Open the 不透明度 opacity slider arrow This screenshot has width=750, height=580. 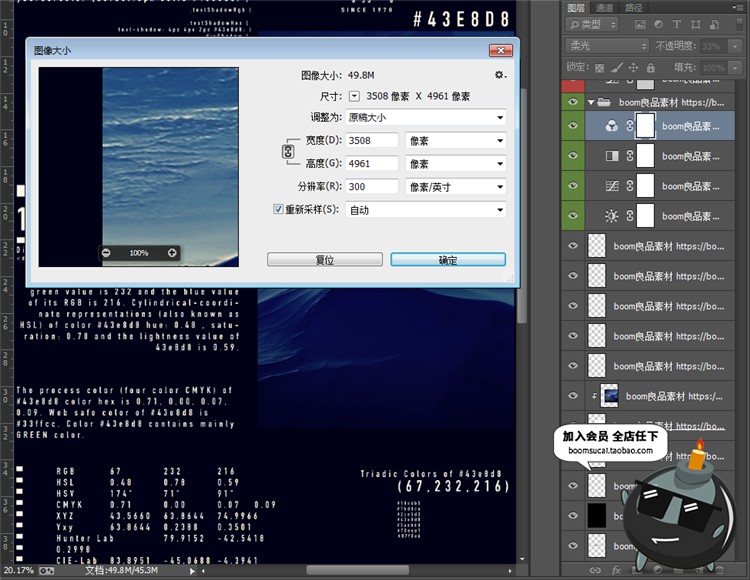tap(735, 46)
